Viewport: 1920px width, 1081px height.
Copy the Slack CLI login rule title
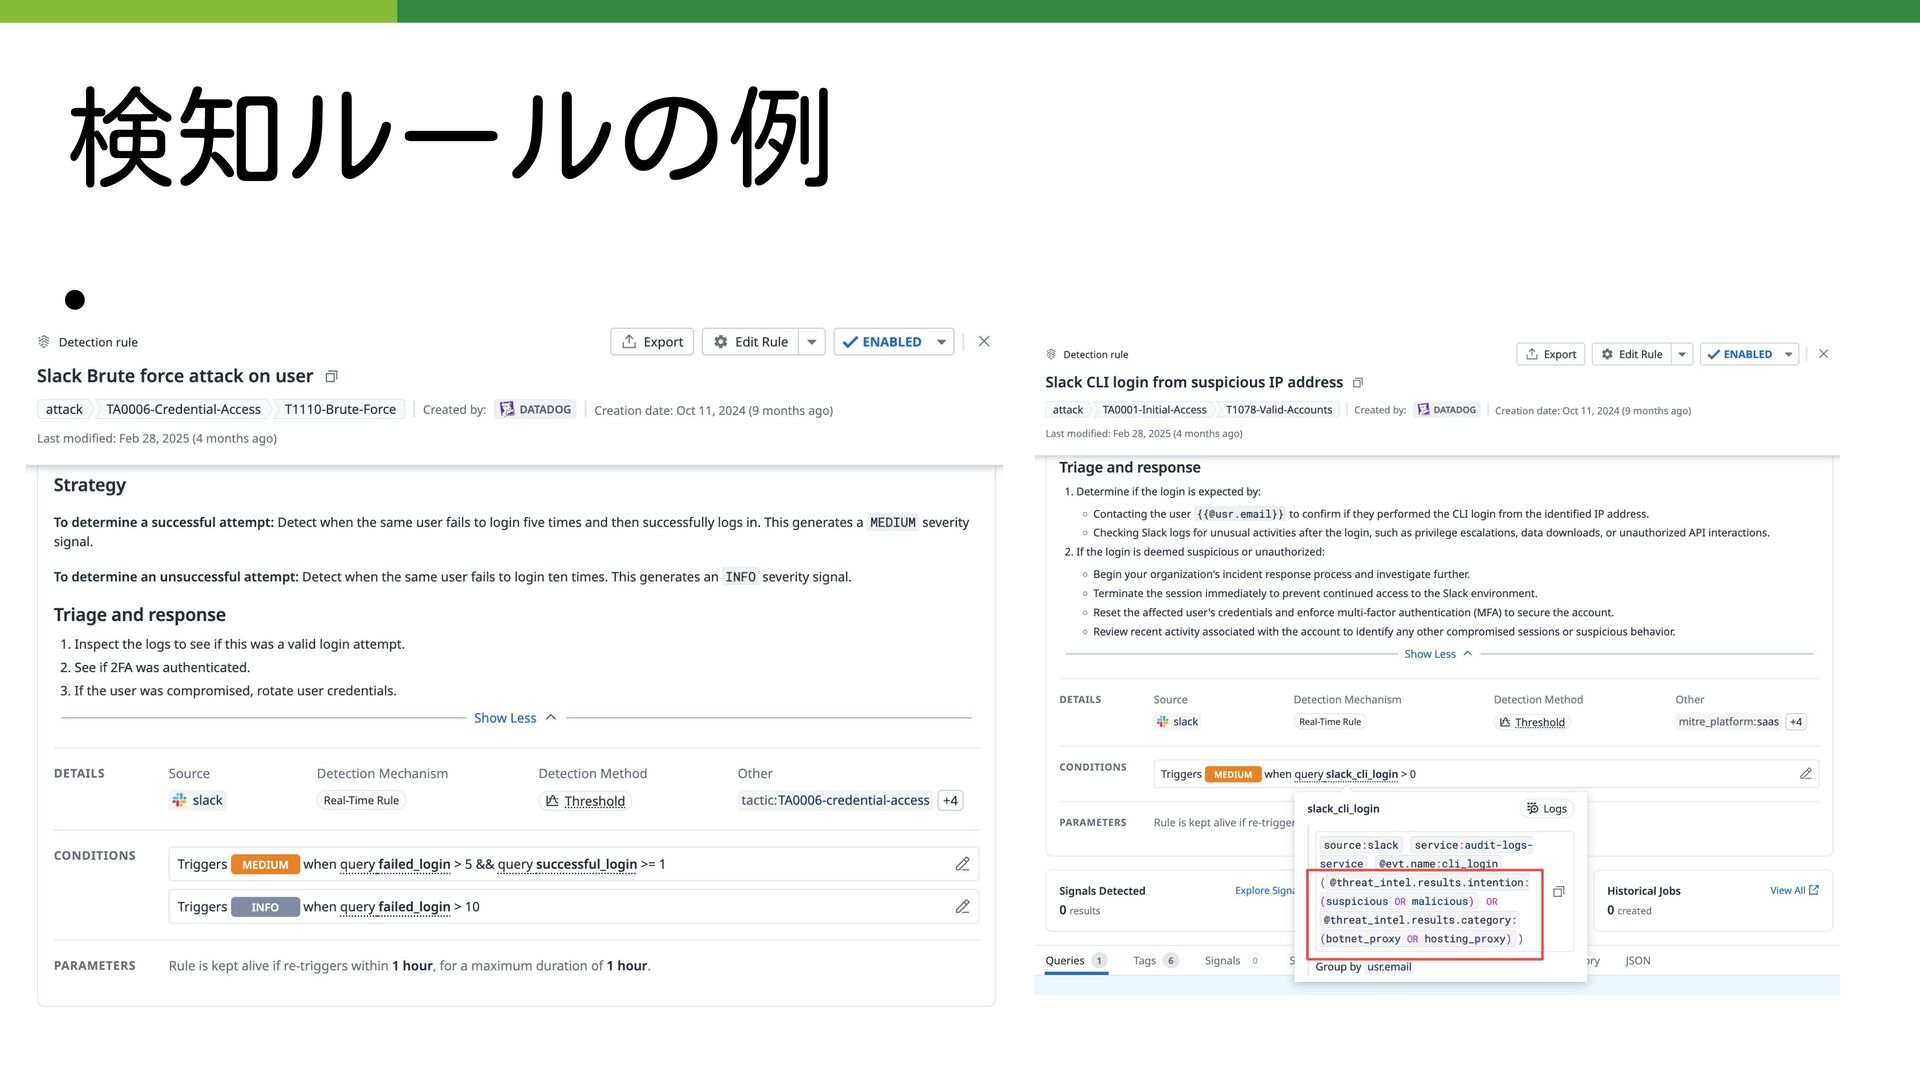point(1358,383)
